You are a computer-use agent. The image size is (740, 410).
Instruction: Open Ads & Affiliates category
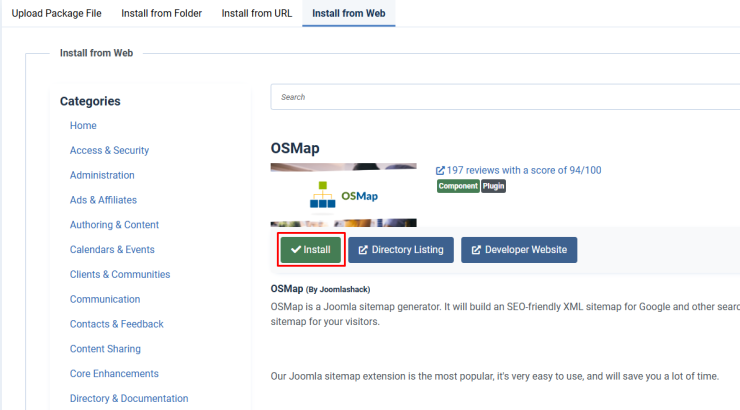[x=103, y=200]
